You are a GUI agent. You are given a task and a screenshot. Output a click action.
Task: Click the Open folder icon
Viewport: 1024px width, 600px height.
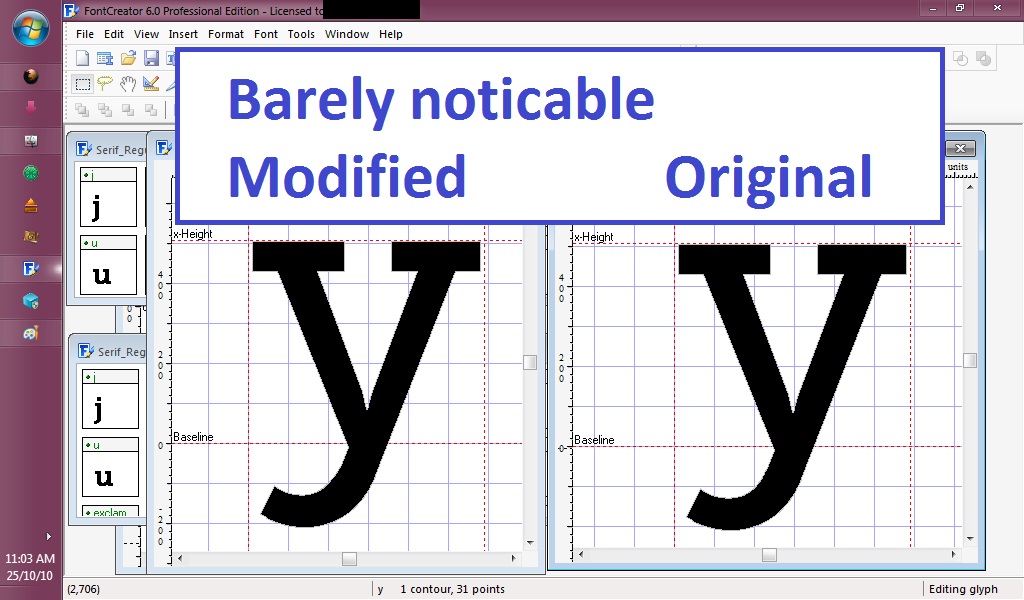click(128, 58)
